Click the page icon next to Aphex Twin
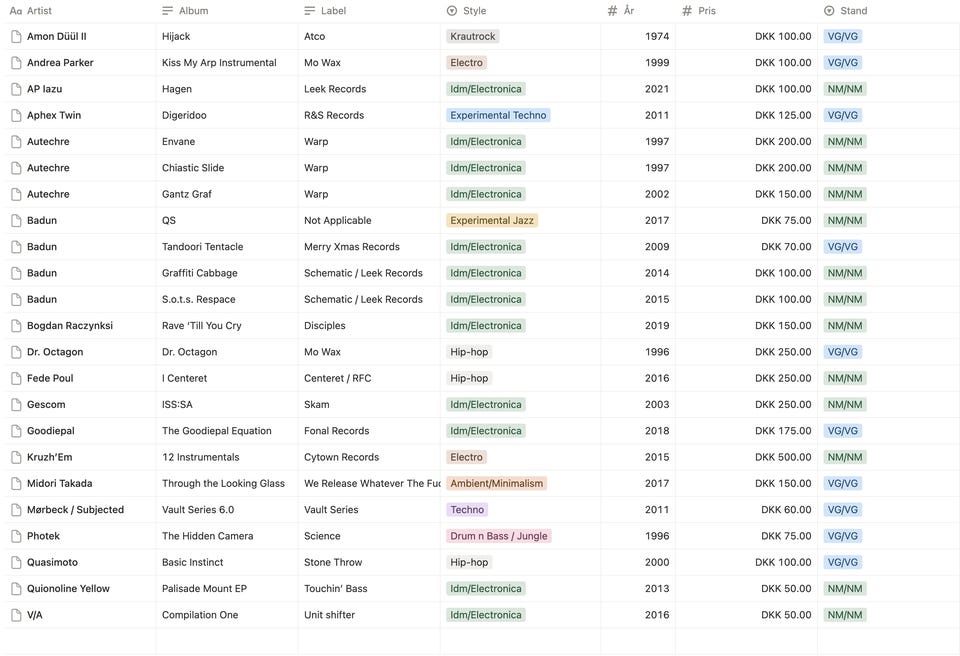Screen dimensions: 960x656 click(16, 115)
